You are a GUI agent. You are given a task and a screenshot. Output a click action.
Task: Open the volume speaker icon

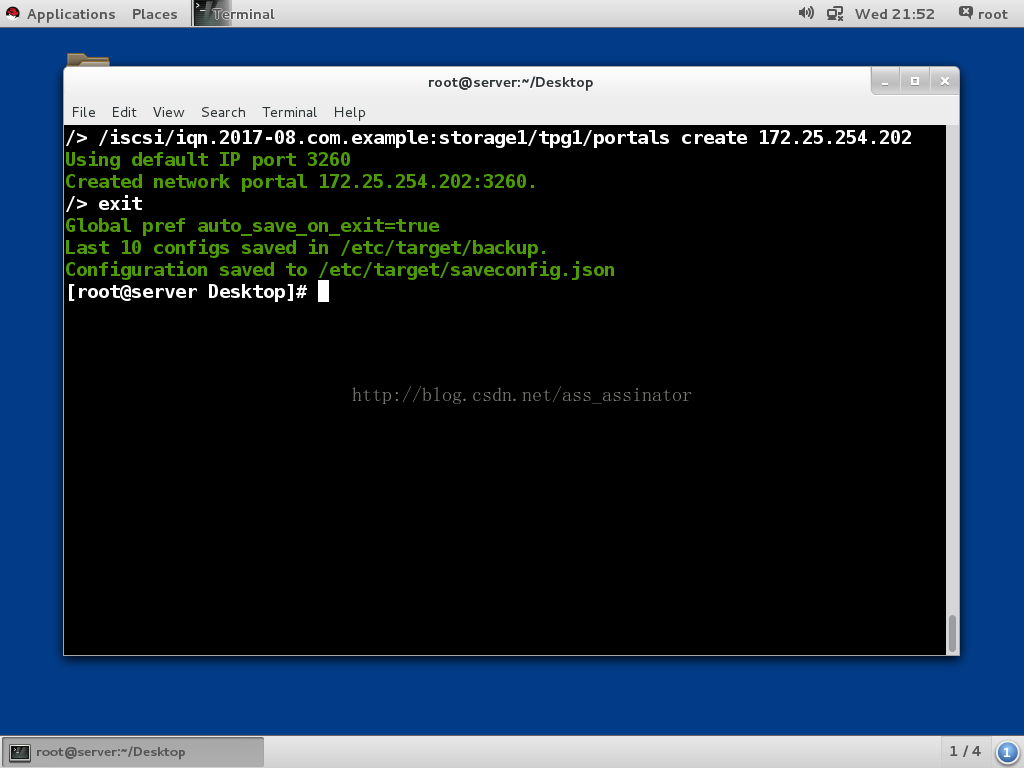coord(806,13)
